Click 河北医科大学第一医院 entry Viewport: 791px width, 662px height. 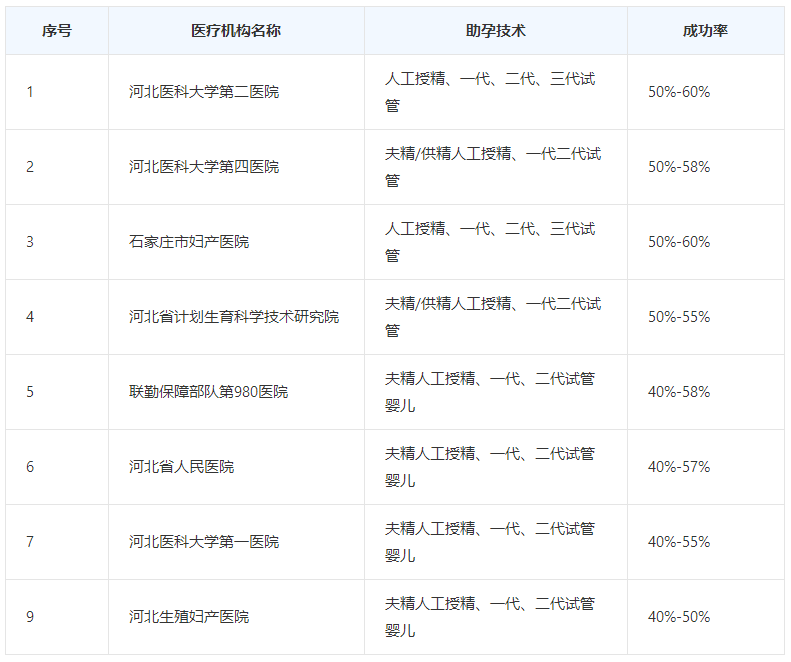pos(204,542)
